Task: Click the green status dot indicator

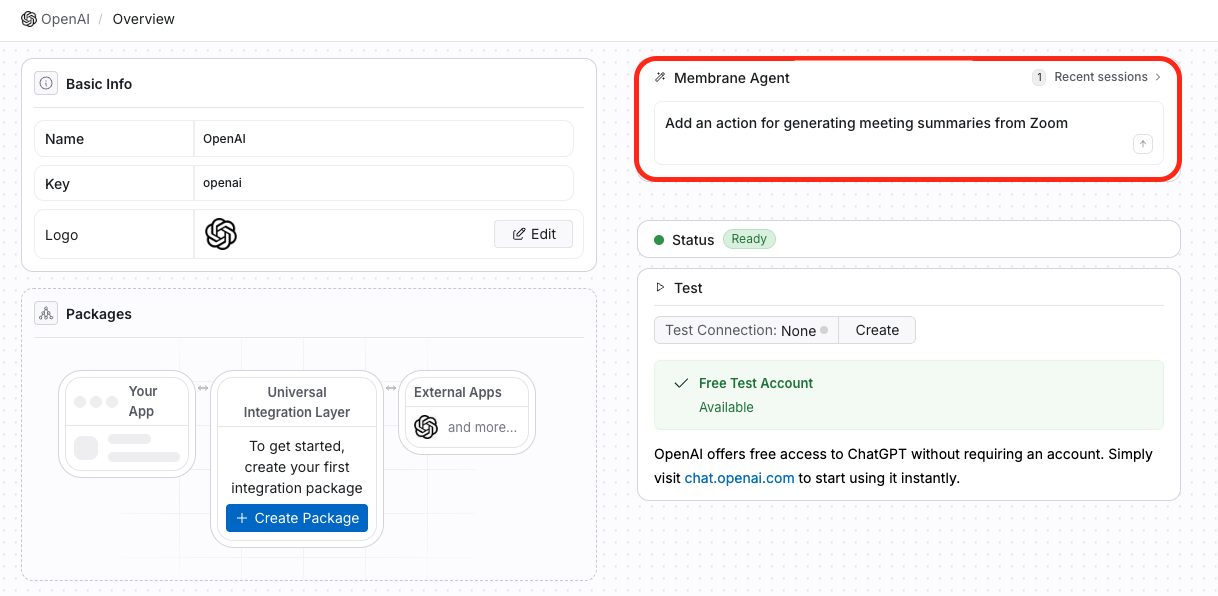Action: [x=659, y=240]
